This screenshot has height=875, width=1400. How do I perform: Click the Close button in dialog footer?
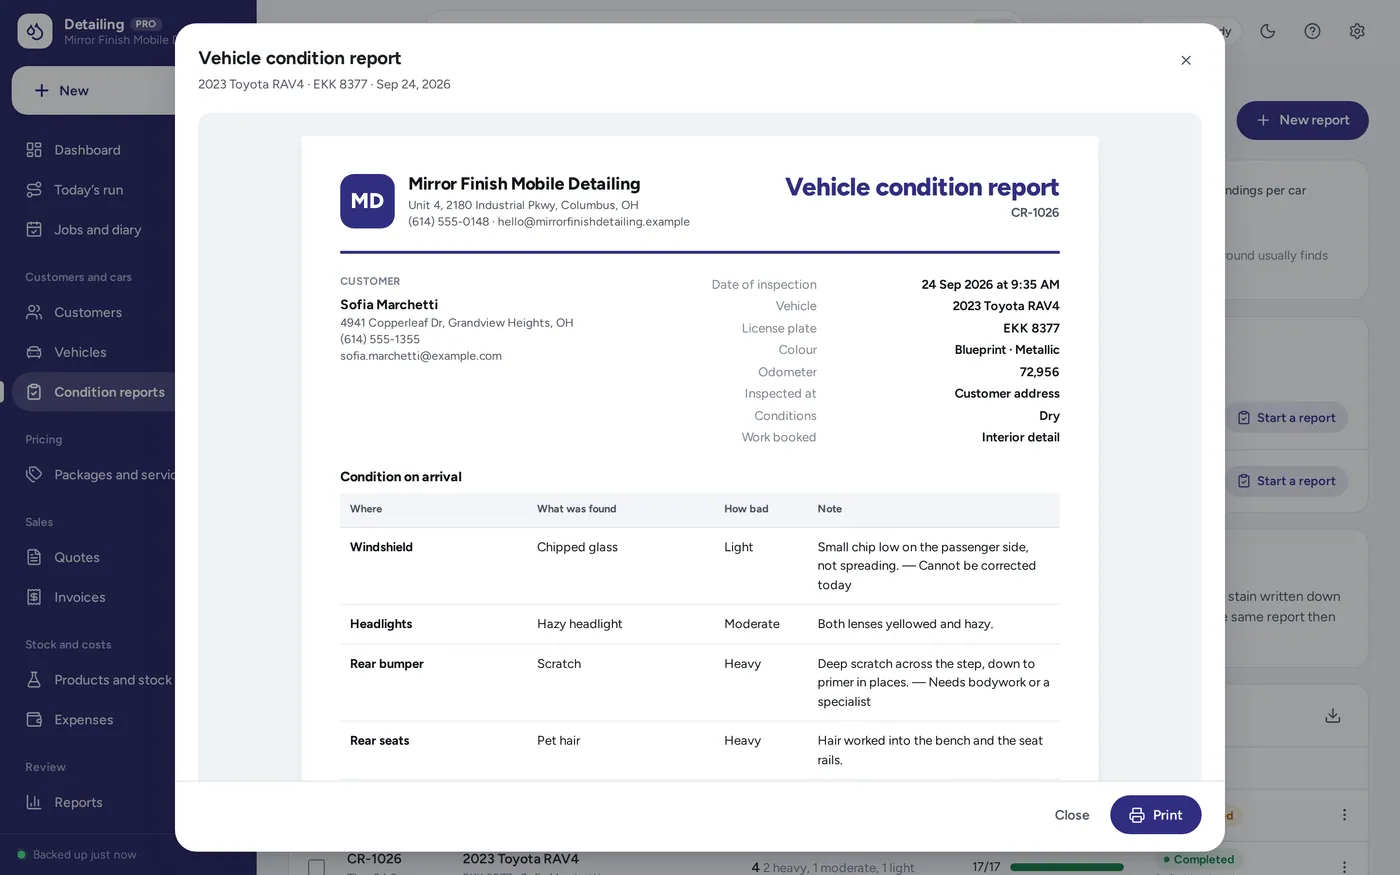tap(1072, 815)
